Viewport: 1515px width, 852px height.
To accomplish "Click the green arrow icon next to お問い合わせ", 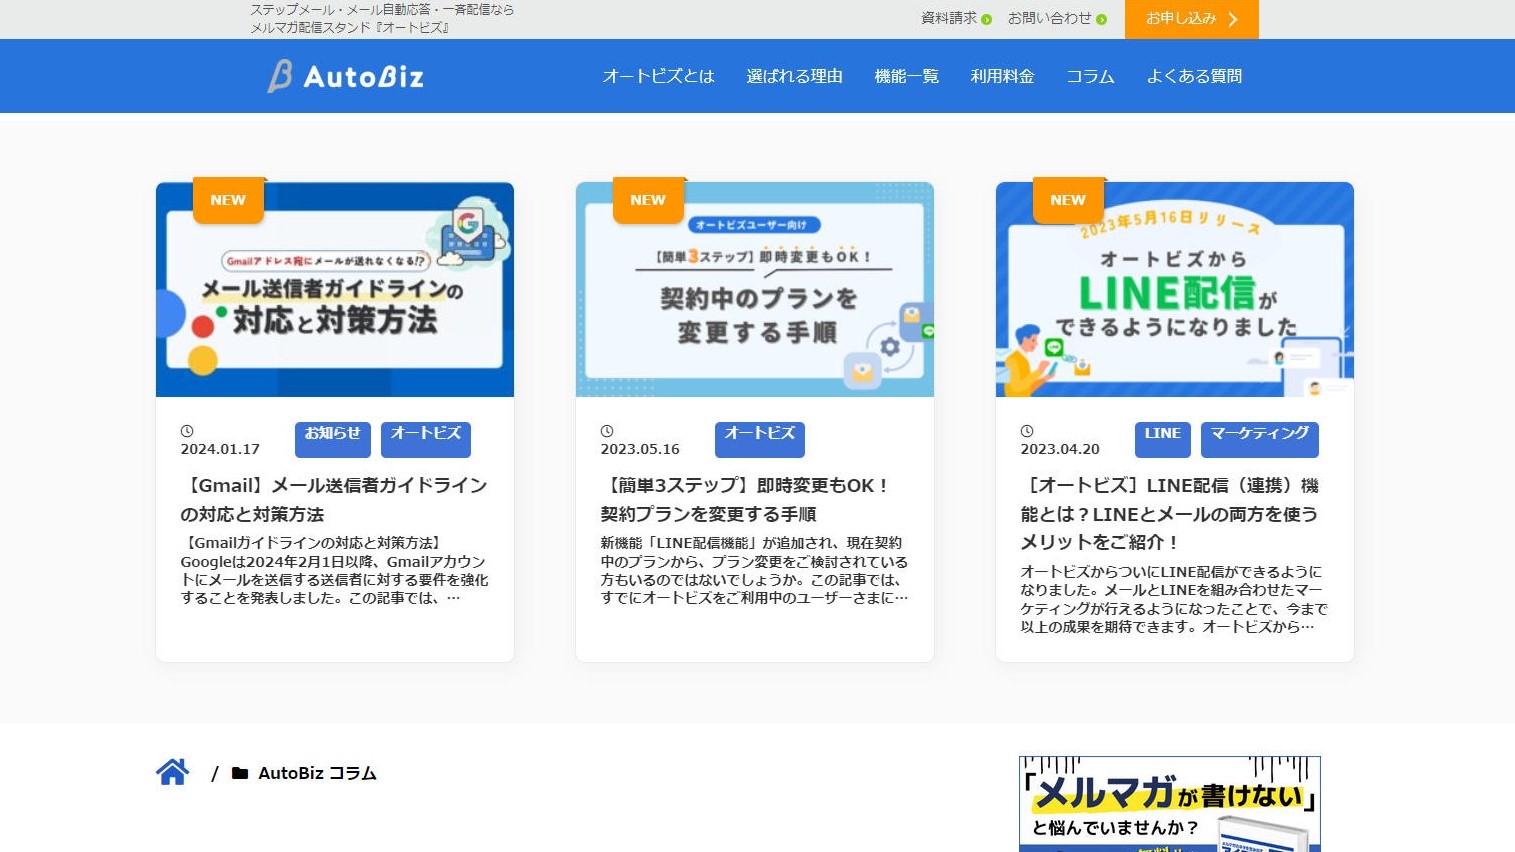I will [1101, 19].
